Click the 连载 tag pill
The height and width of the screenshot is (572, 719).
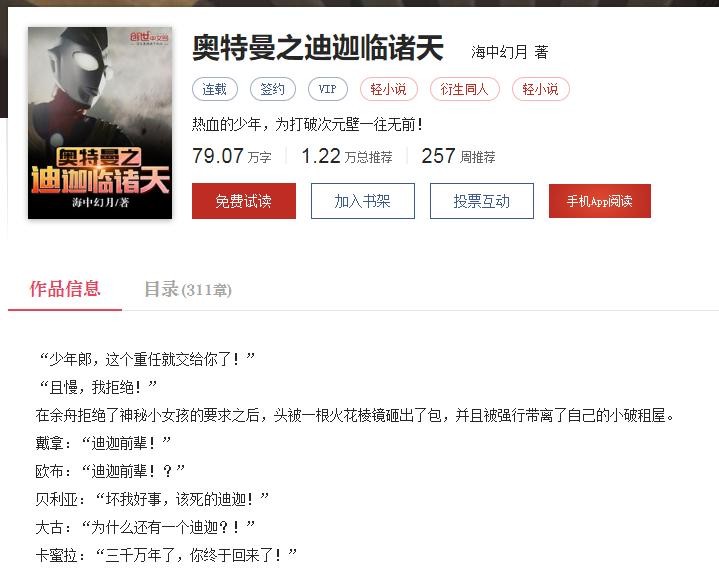click(215, 89)
